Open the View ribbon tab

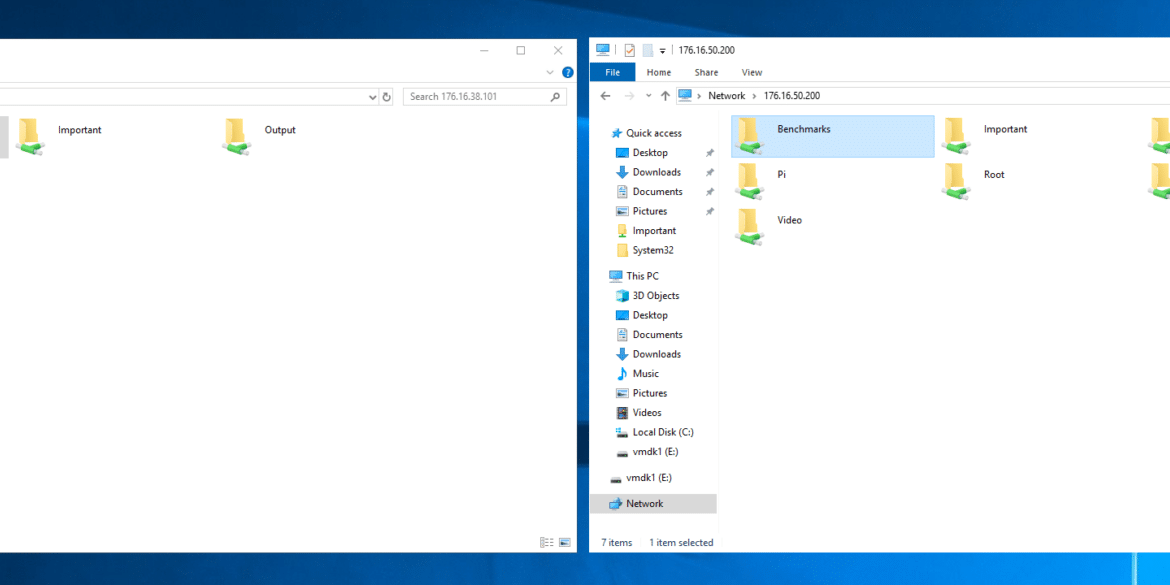(752, 72)
